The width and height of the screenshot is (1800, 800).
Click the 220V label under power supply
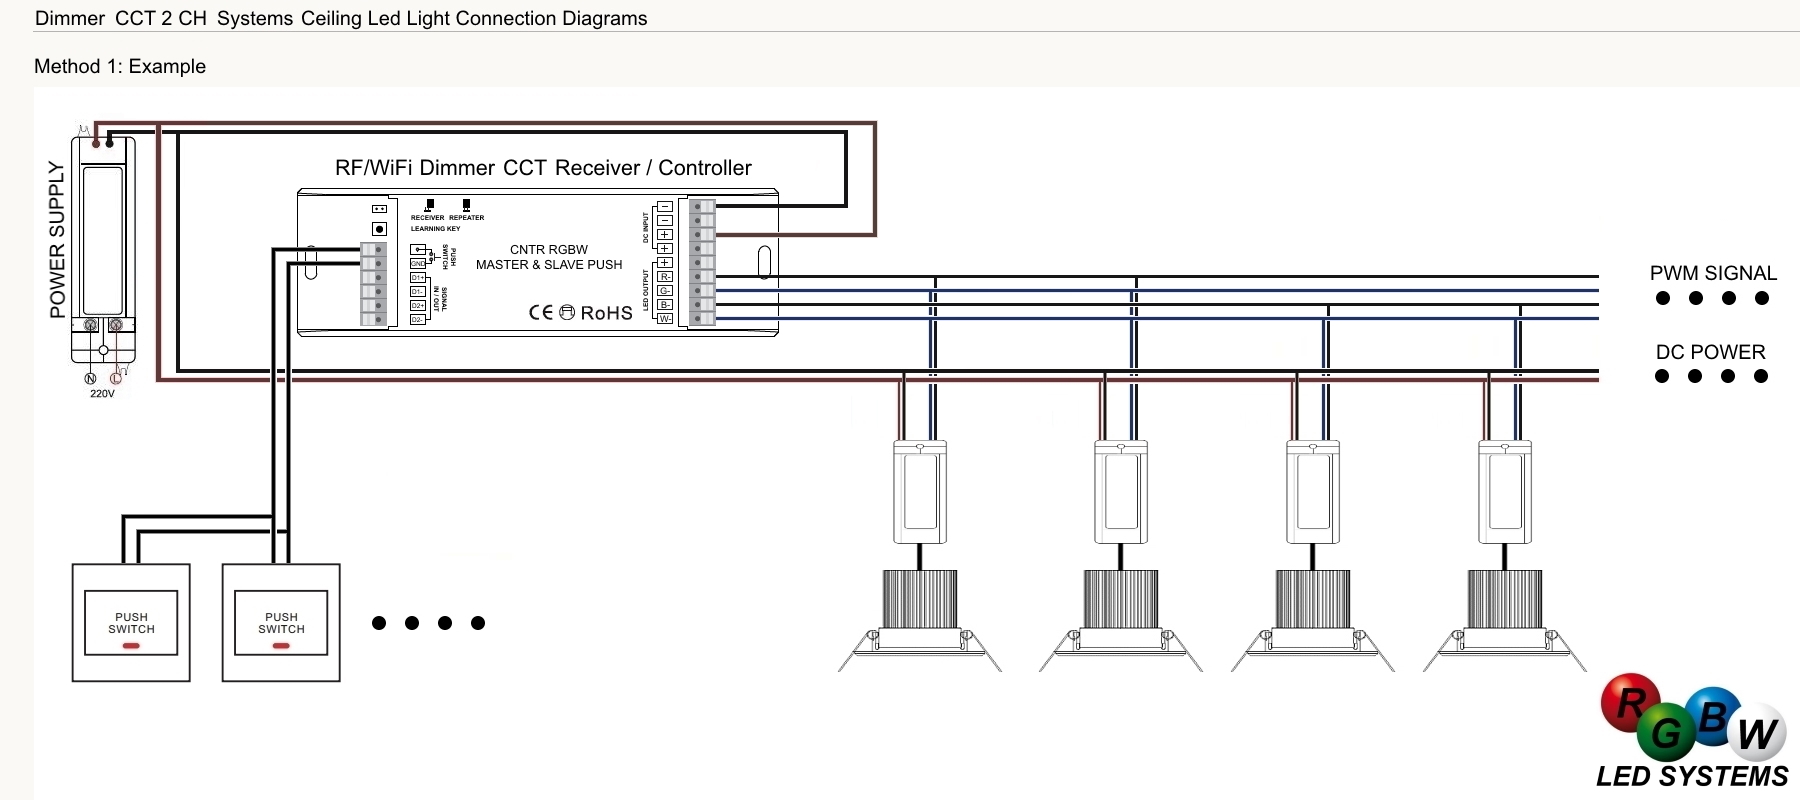[102, 394]
